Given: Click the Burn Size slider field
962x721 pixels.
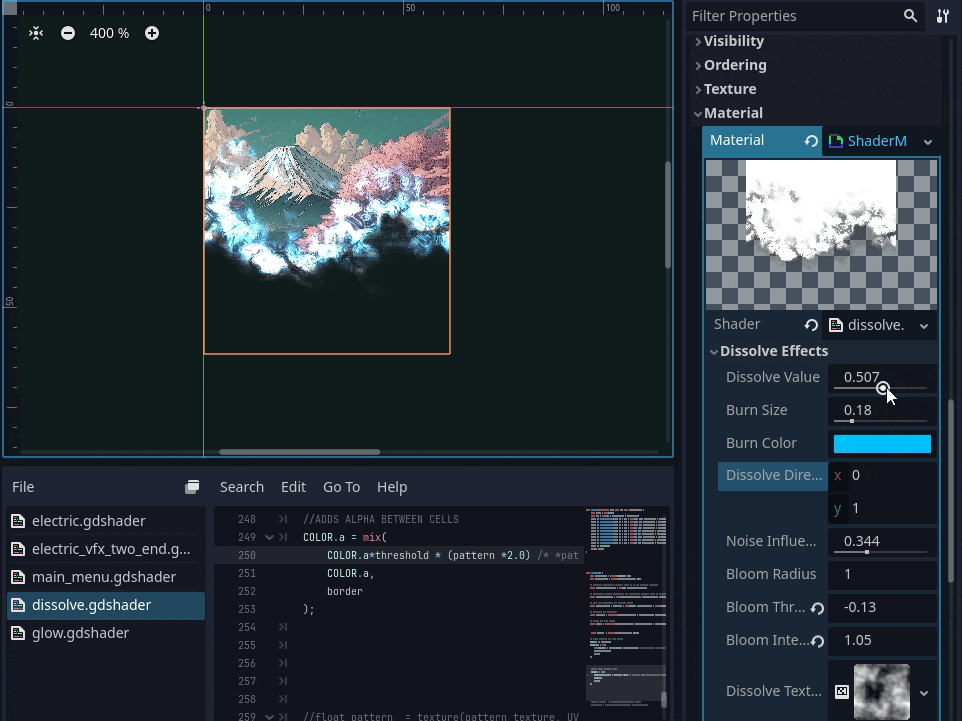Looking at the screenshot, I should [882, 411].
